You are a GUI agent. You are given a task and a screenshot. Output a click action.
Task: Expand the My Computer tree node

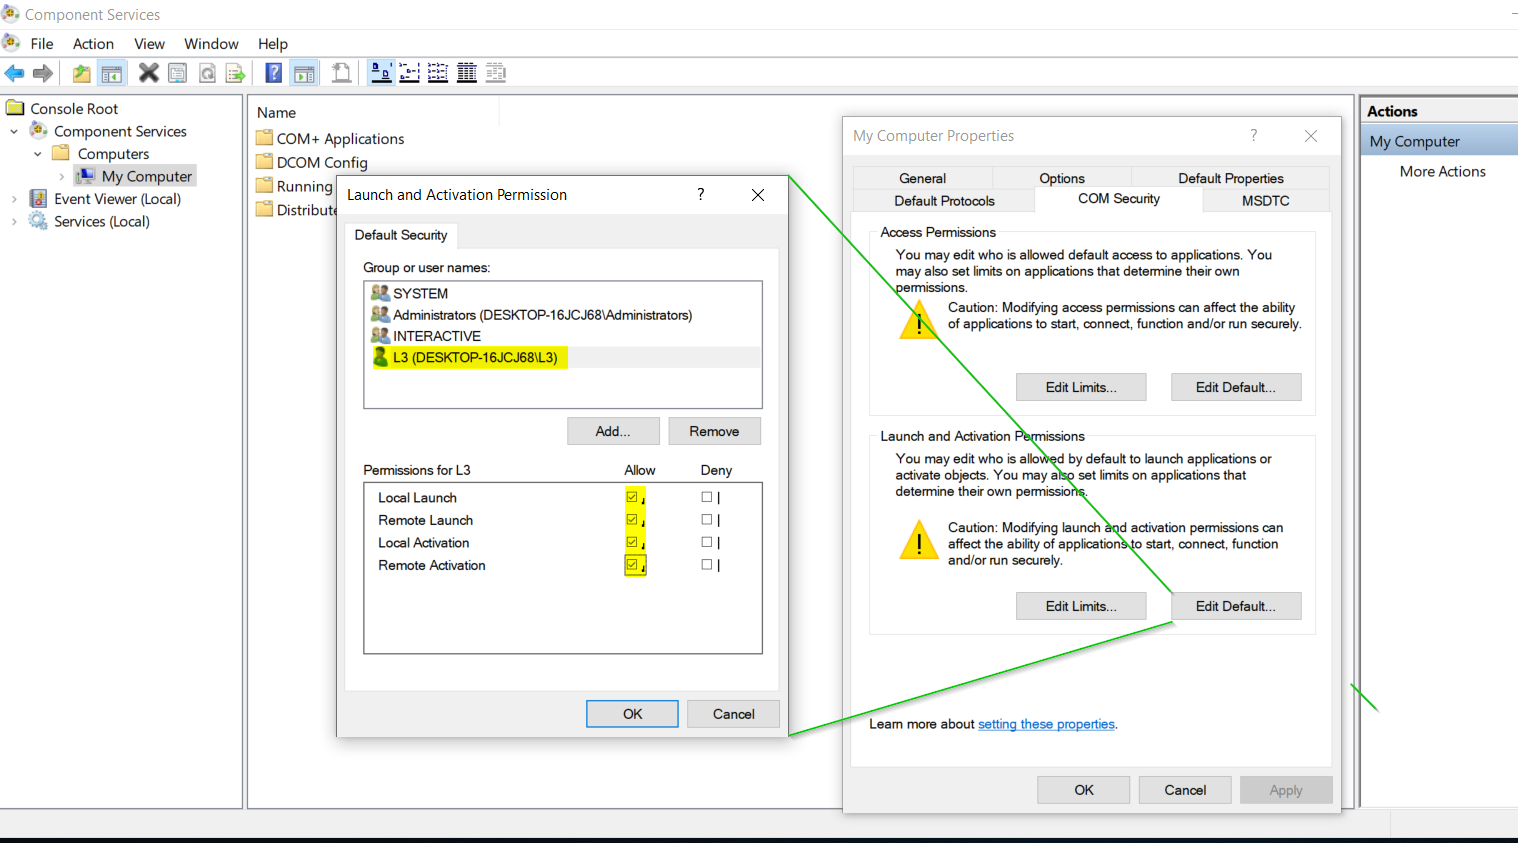click(62, 177)
